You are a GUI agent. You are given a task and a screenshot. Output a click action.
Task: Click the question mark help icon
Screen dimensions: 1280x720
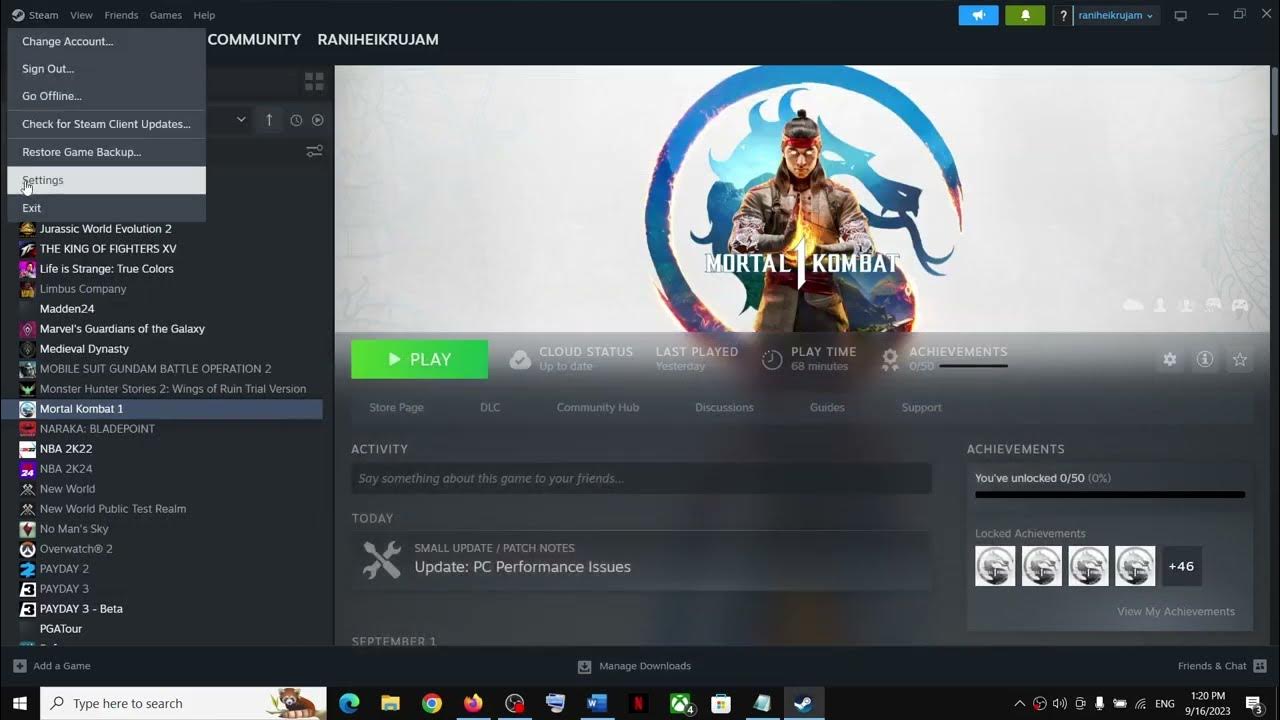[x=1063, y=15]
